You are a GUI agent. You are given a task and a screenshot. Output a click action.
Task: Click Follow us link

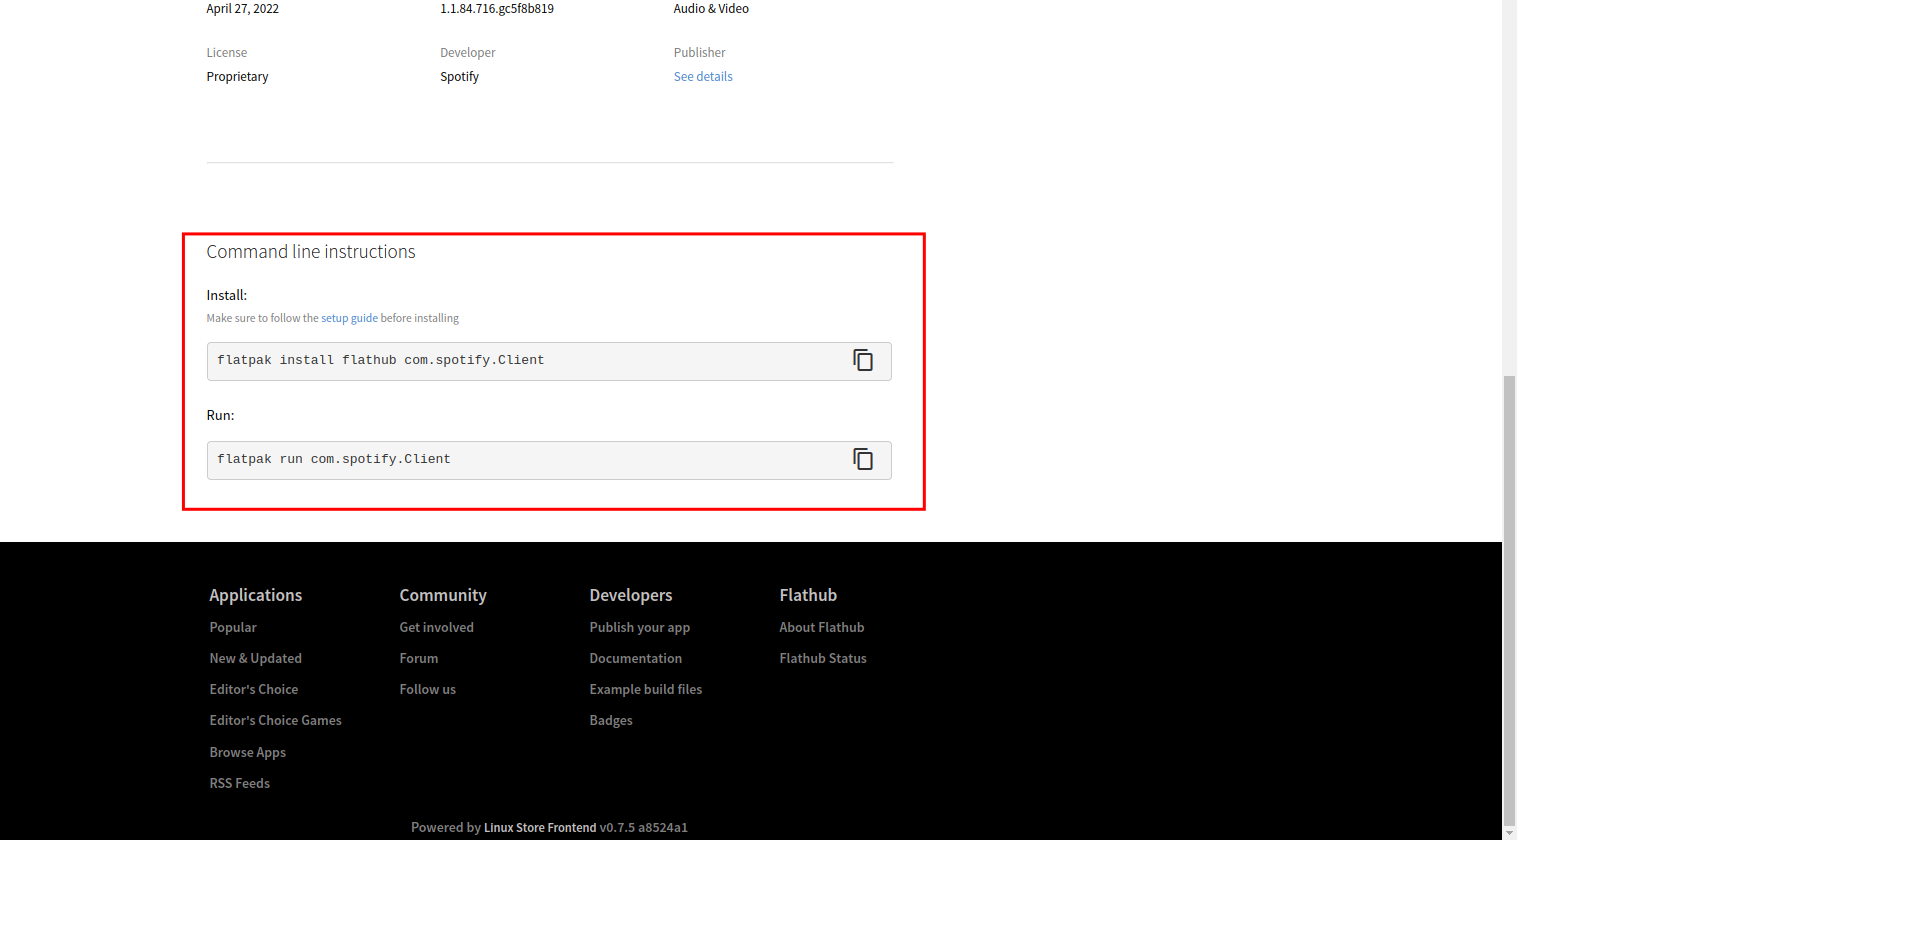pos(427,689)
